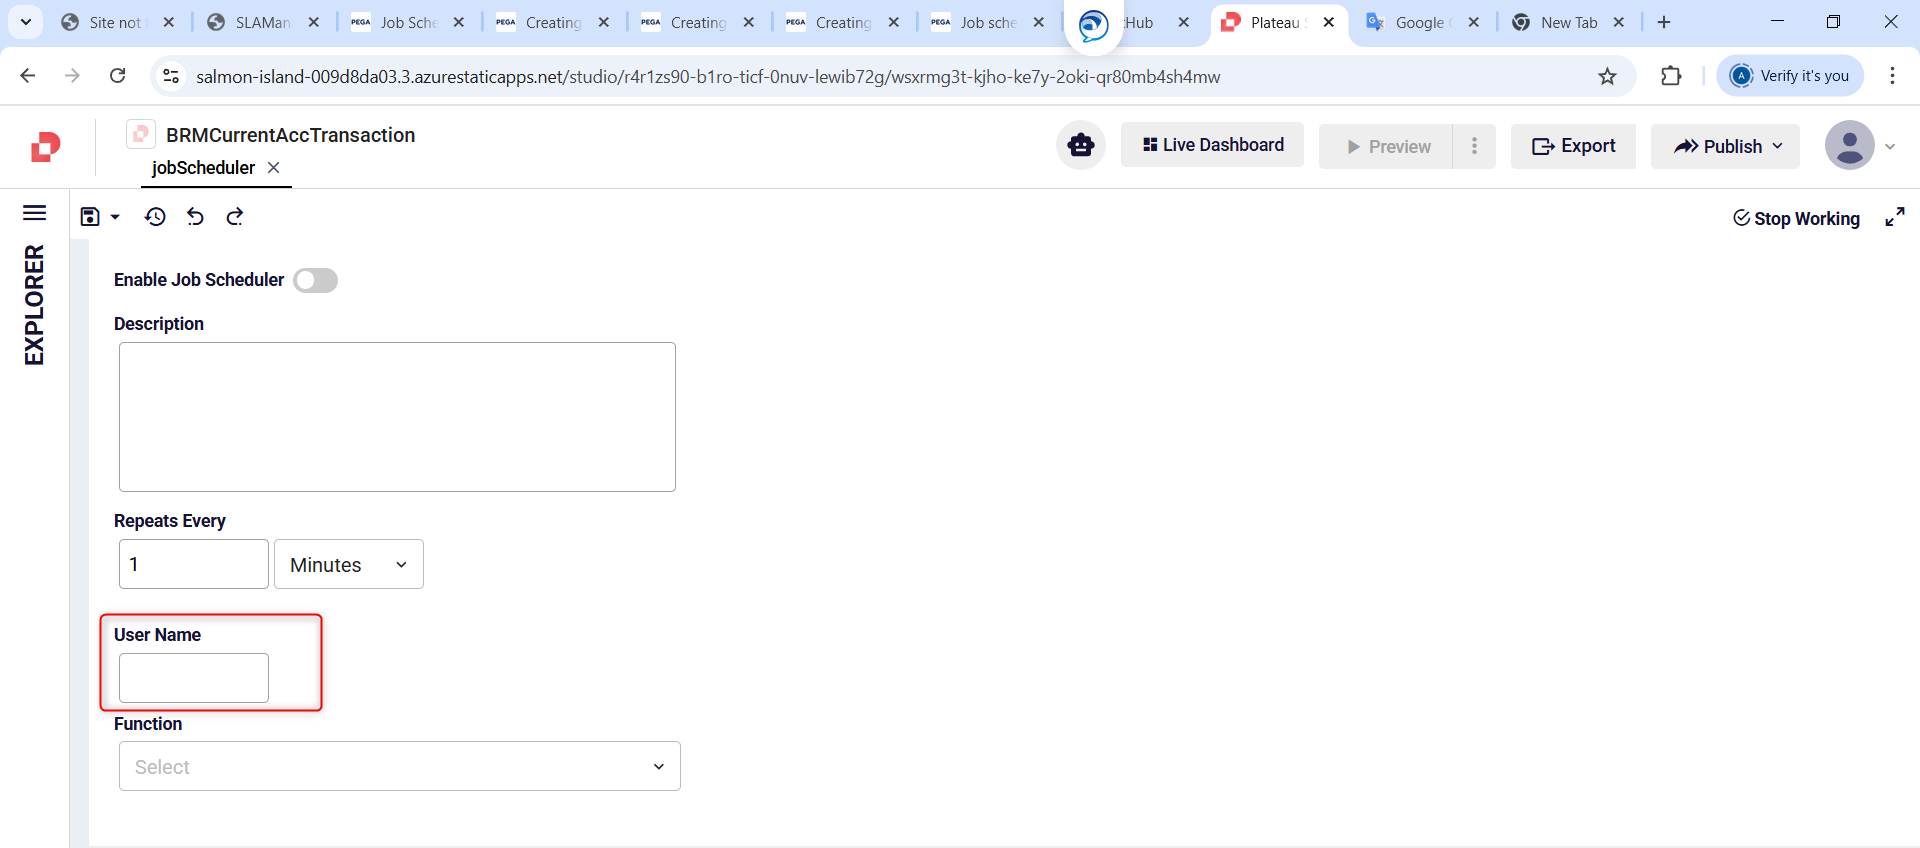Viewport: 1920px width, 848px height.
Task: Open the Minutes unit dropdown
Action: click(348, 565)
